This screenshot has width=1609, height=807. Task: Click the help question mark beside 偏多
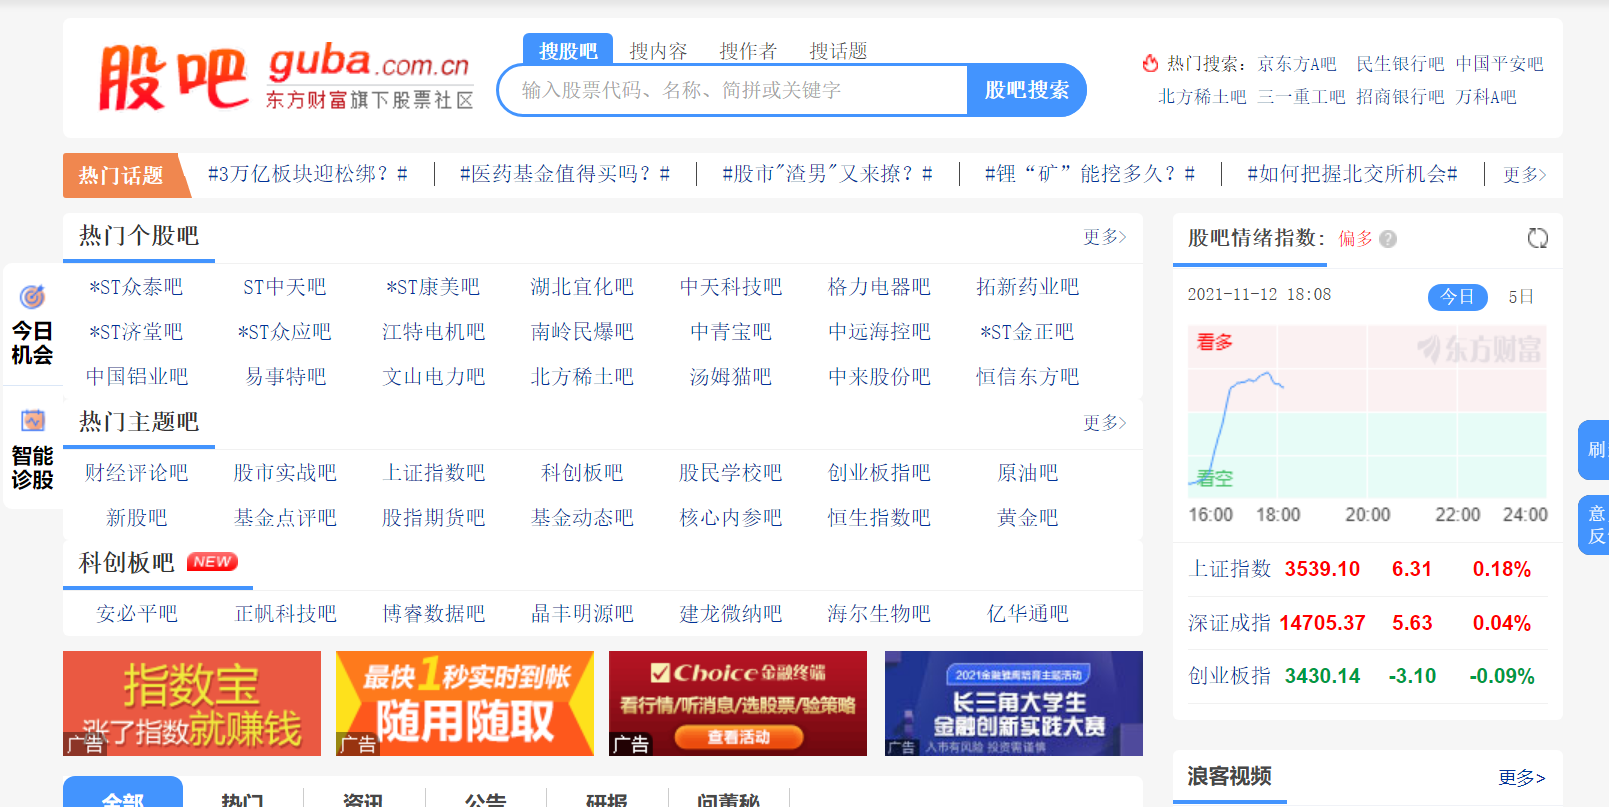[1388, 239]
